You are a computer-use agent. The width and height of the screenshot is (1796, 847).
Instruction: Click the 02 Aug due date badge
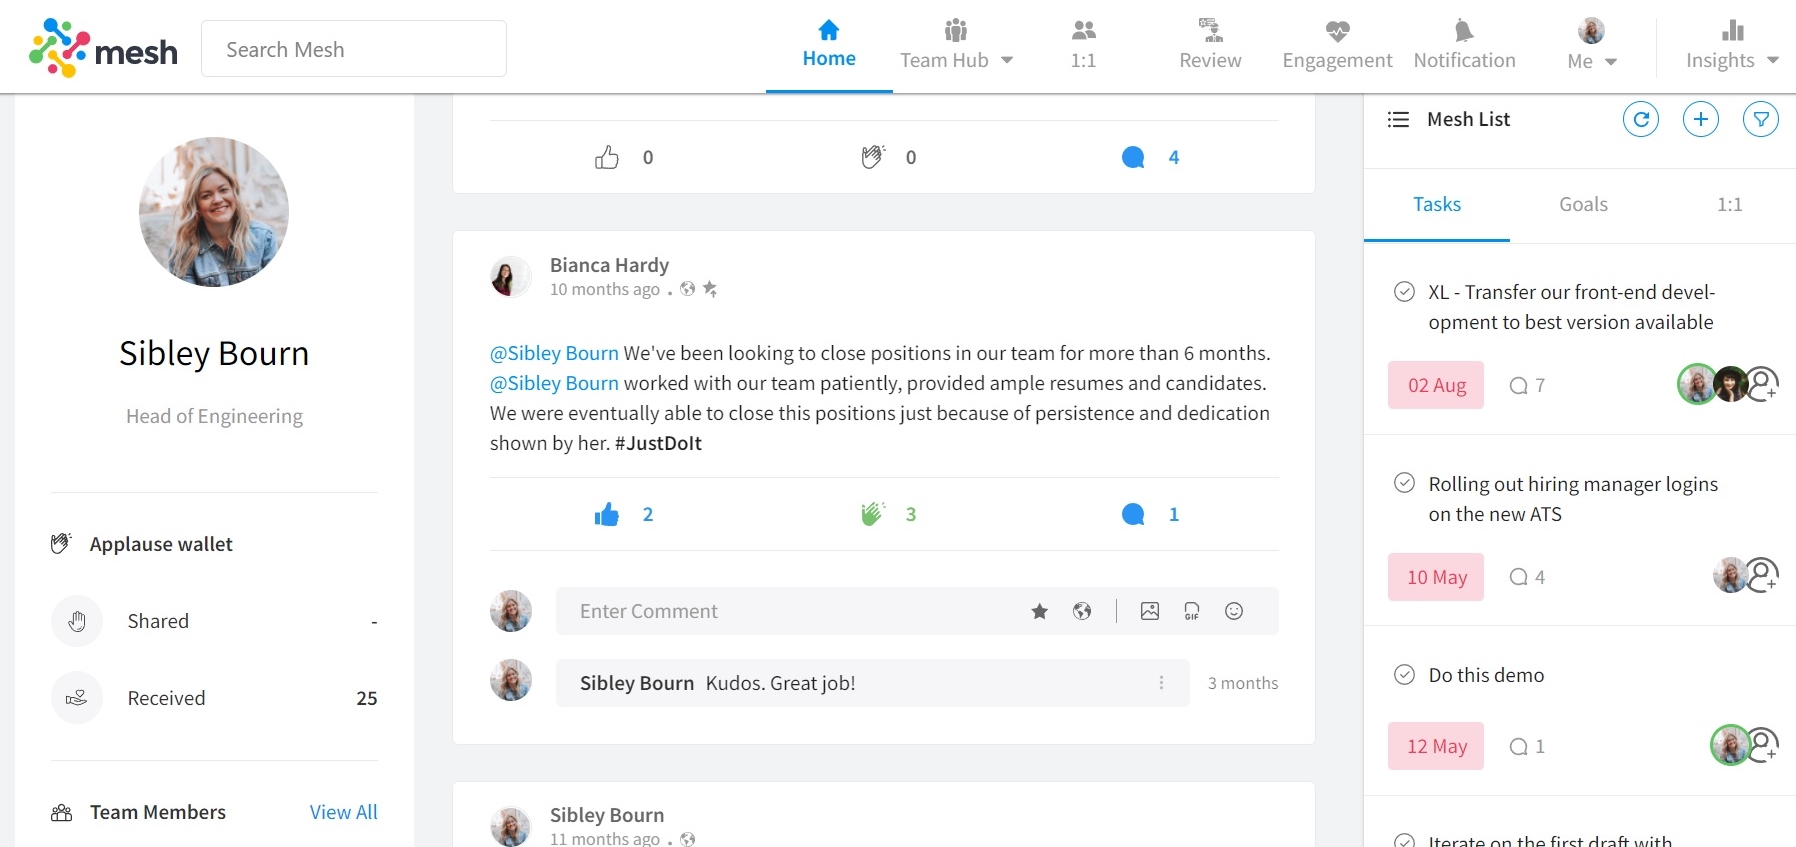[1436, 386]
